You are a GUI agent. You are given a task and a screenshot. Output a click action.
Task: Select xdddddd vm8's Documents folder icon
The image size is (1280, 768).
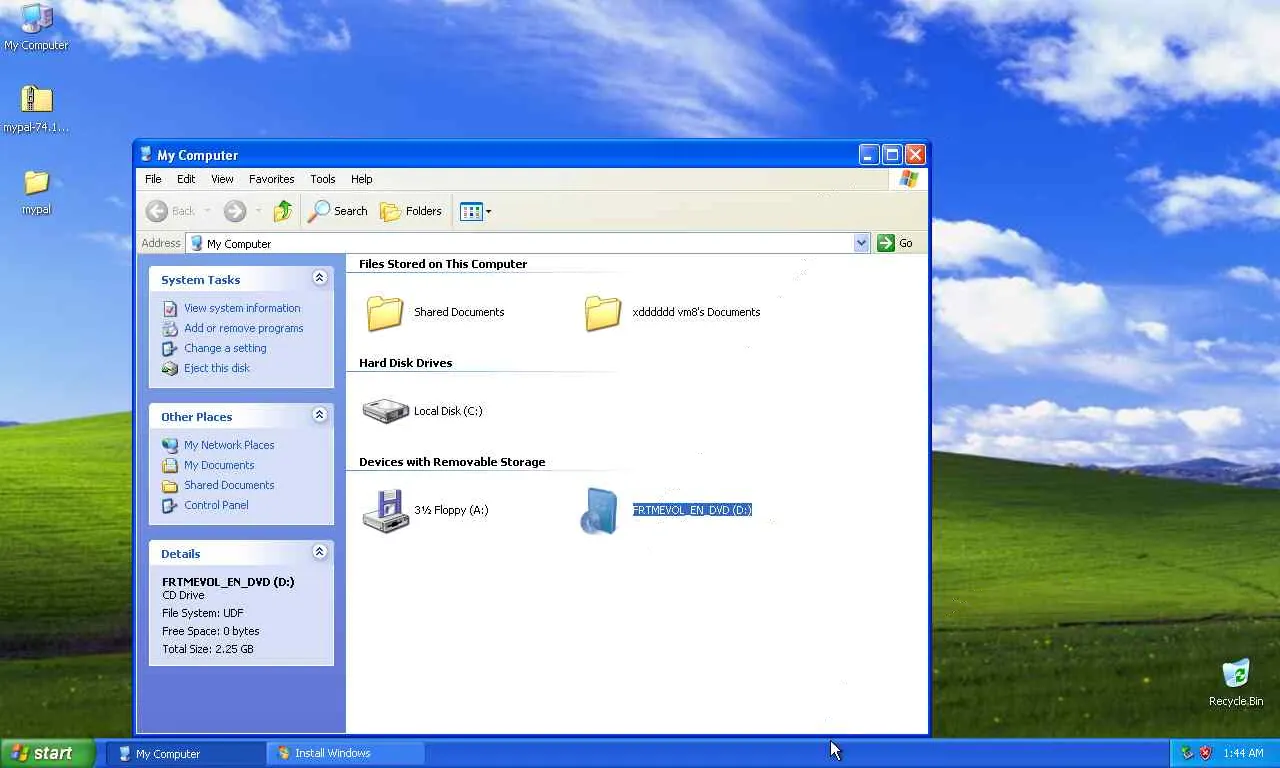tap(603, 313)
